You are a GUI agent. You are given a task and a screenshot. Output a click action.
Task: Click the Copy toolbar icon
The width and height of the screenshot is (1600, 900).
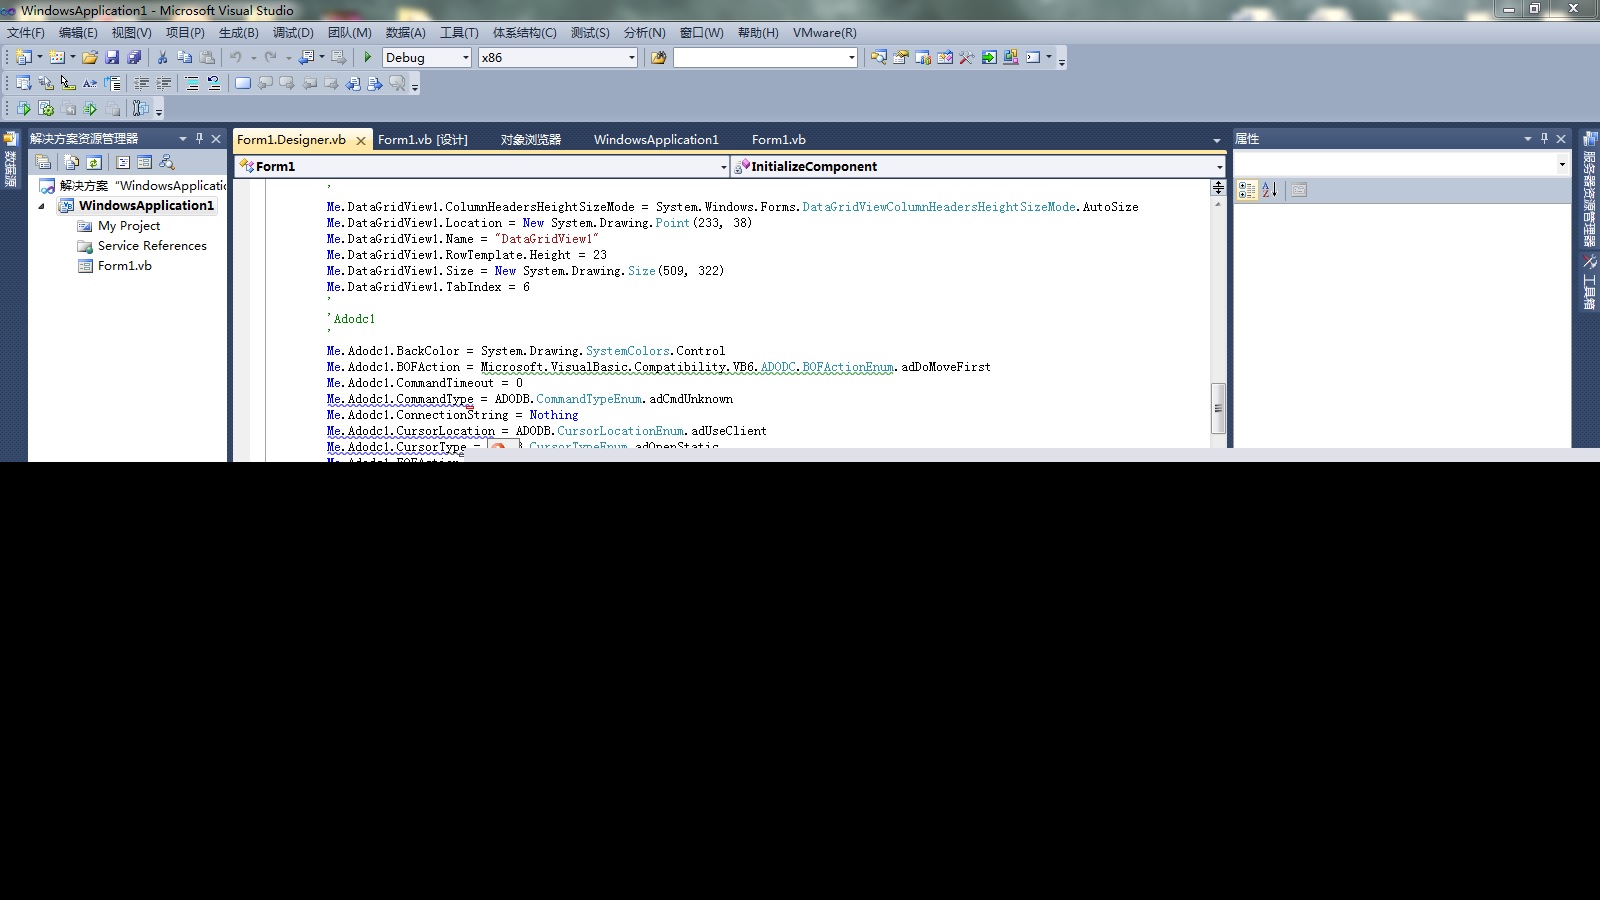coord(184,58)
